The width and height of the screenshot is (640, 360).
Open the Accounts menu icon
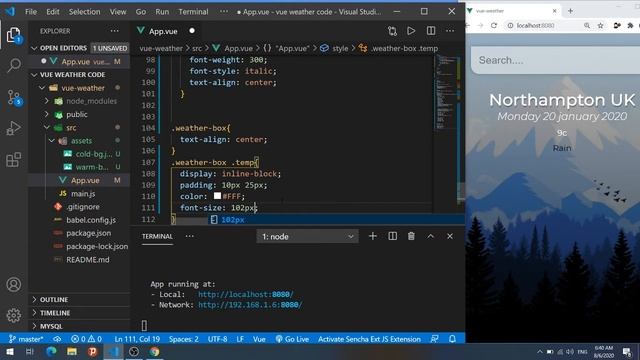click(x=13, y=284)
